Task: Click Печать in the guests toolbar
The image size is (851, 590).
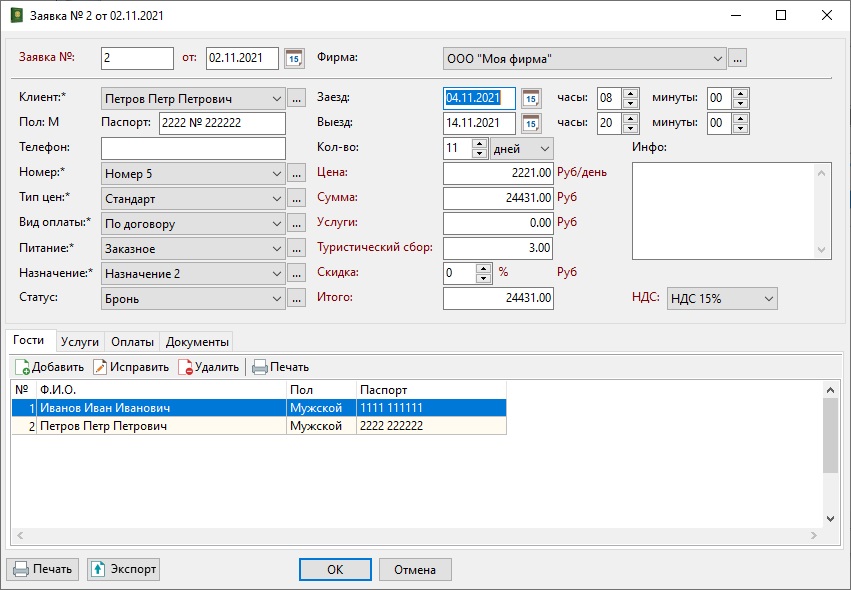Action: pos(280,367)
